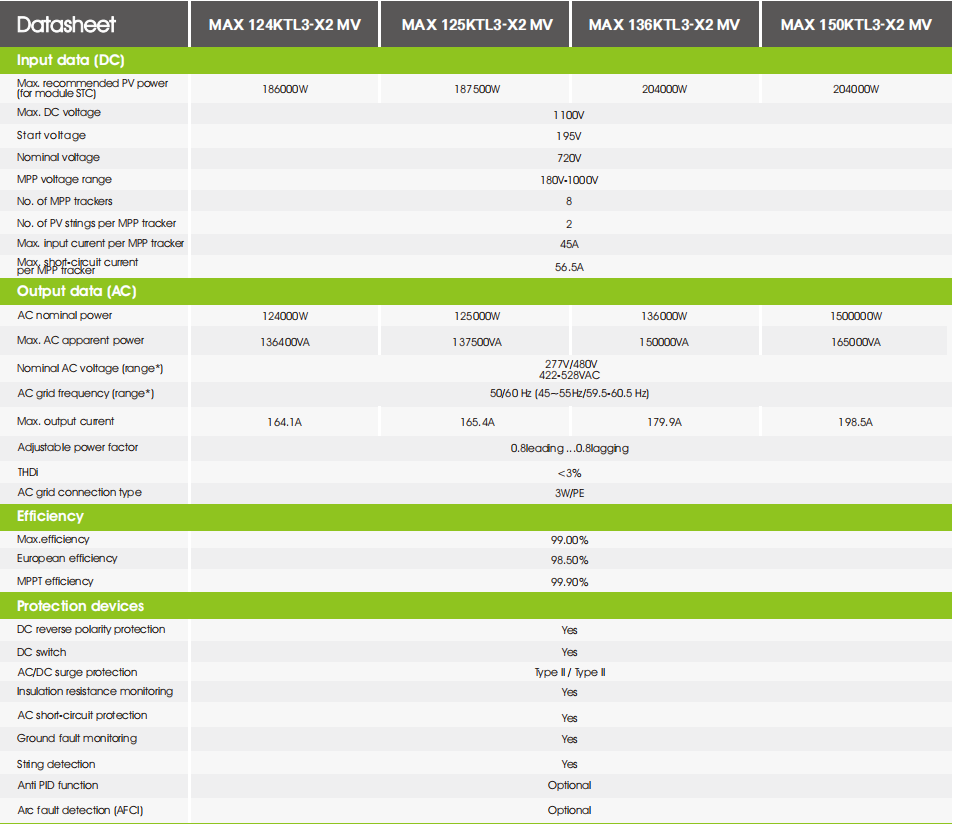Select the 179.9A output current value
This screenshot has height=824, width=957.
click(664, 422)
